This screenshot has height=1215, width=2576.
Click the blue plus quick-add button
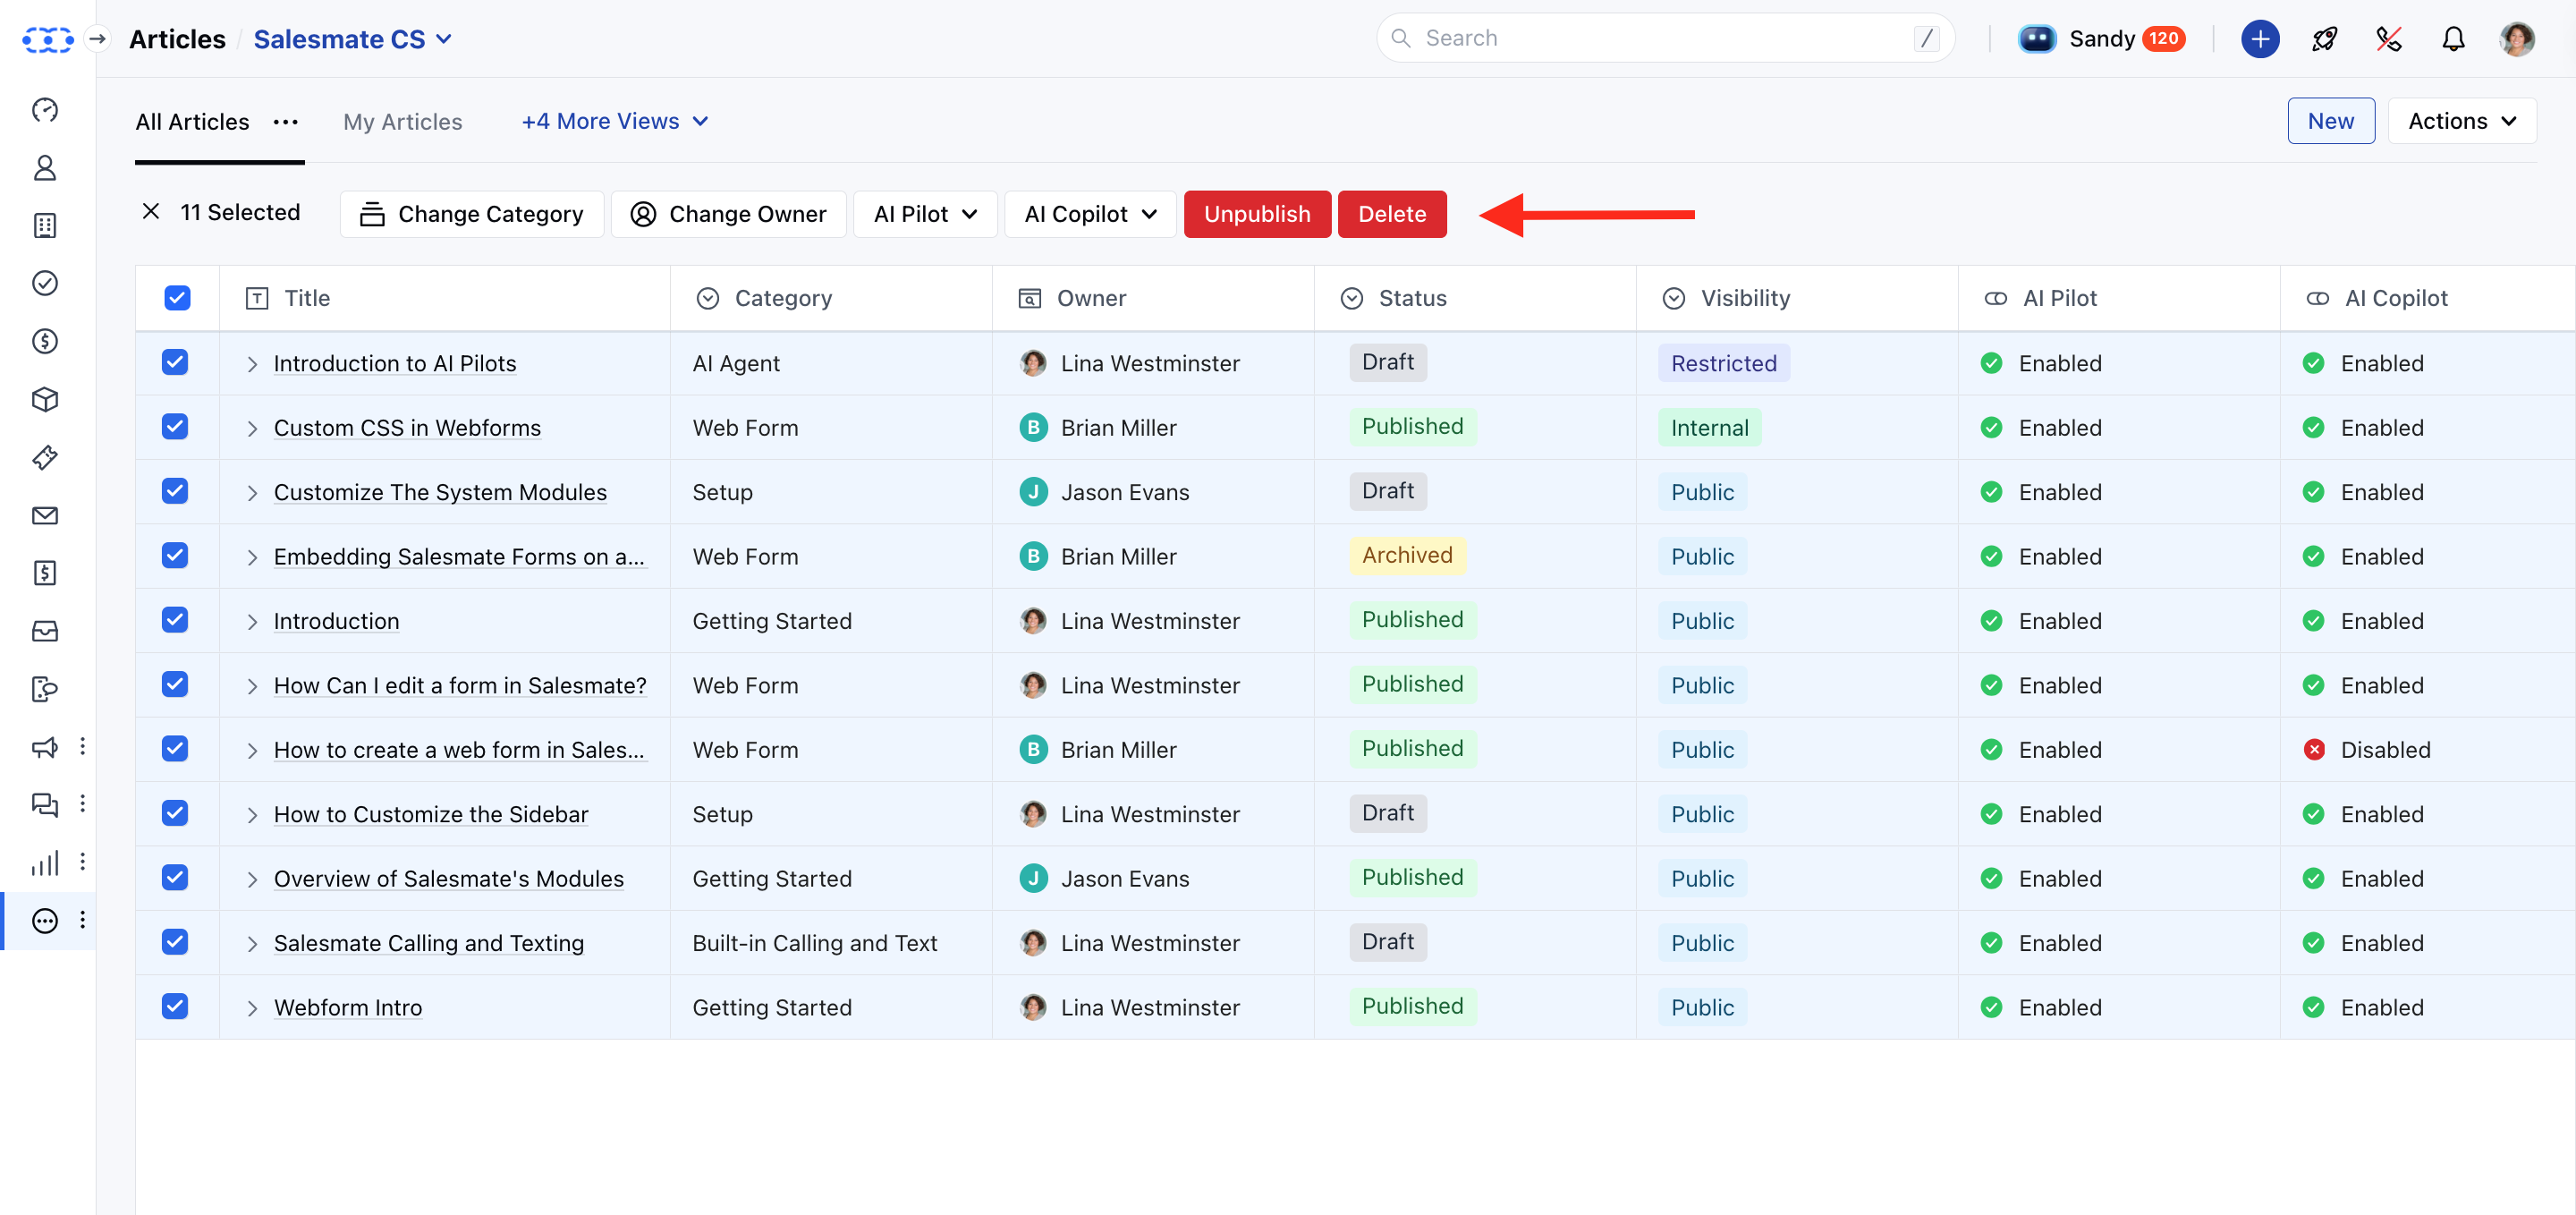pos(2259,39)
